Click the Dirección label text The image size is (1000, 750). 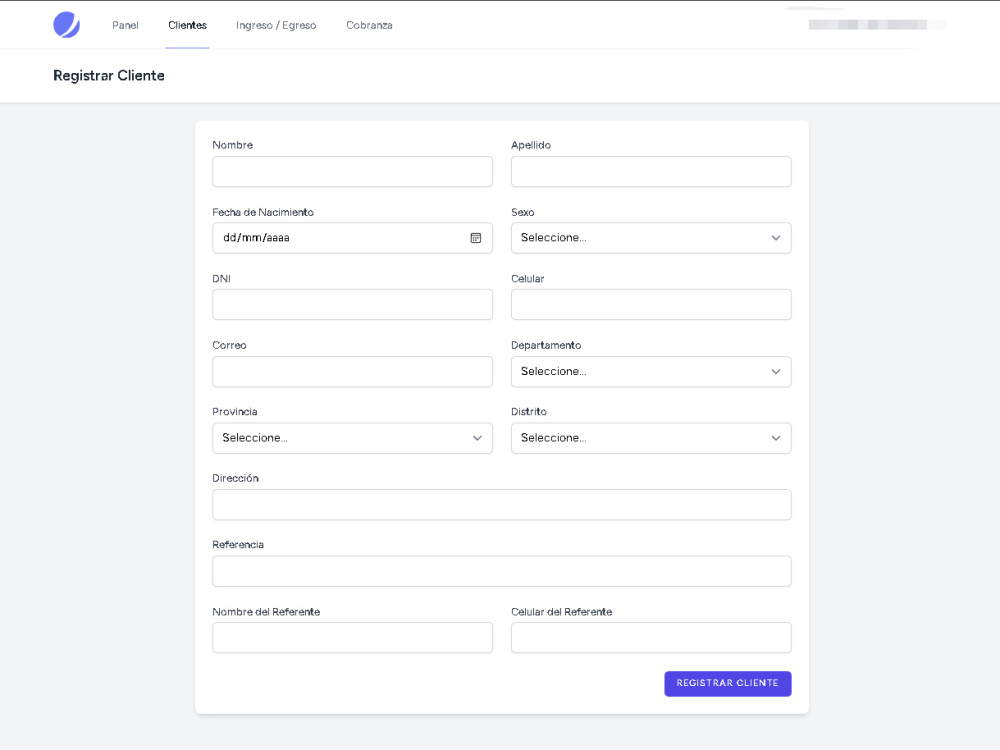(235, 478)
